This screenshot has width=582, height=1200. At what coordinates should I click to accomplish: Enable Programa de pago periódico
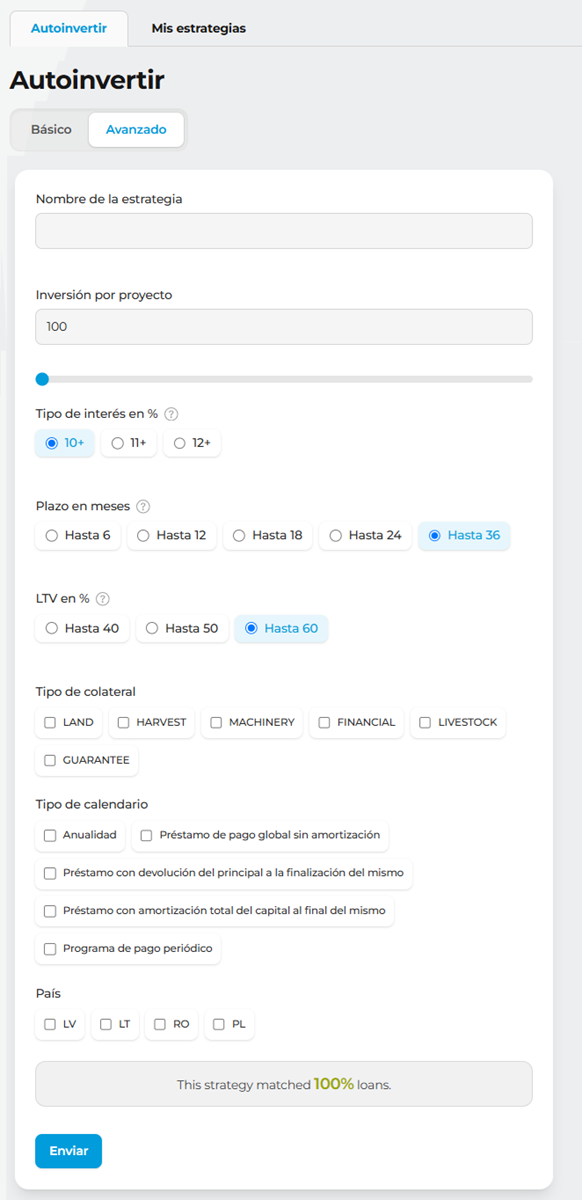point(50,948)
